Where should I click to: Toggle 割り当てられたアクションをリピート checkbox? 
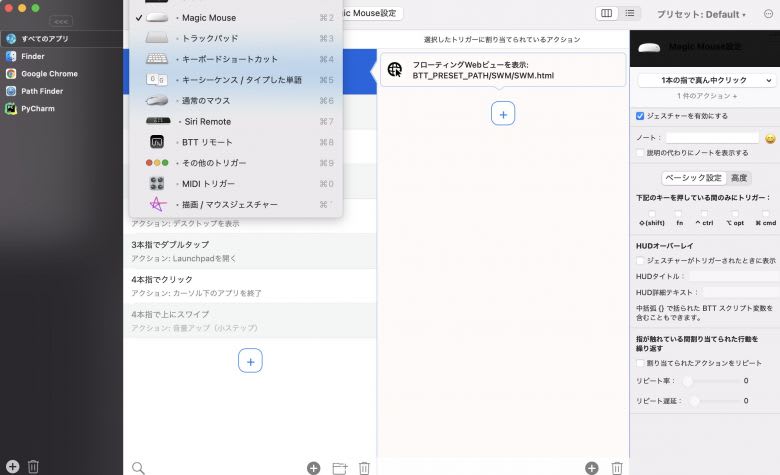(640, 363)
